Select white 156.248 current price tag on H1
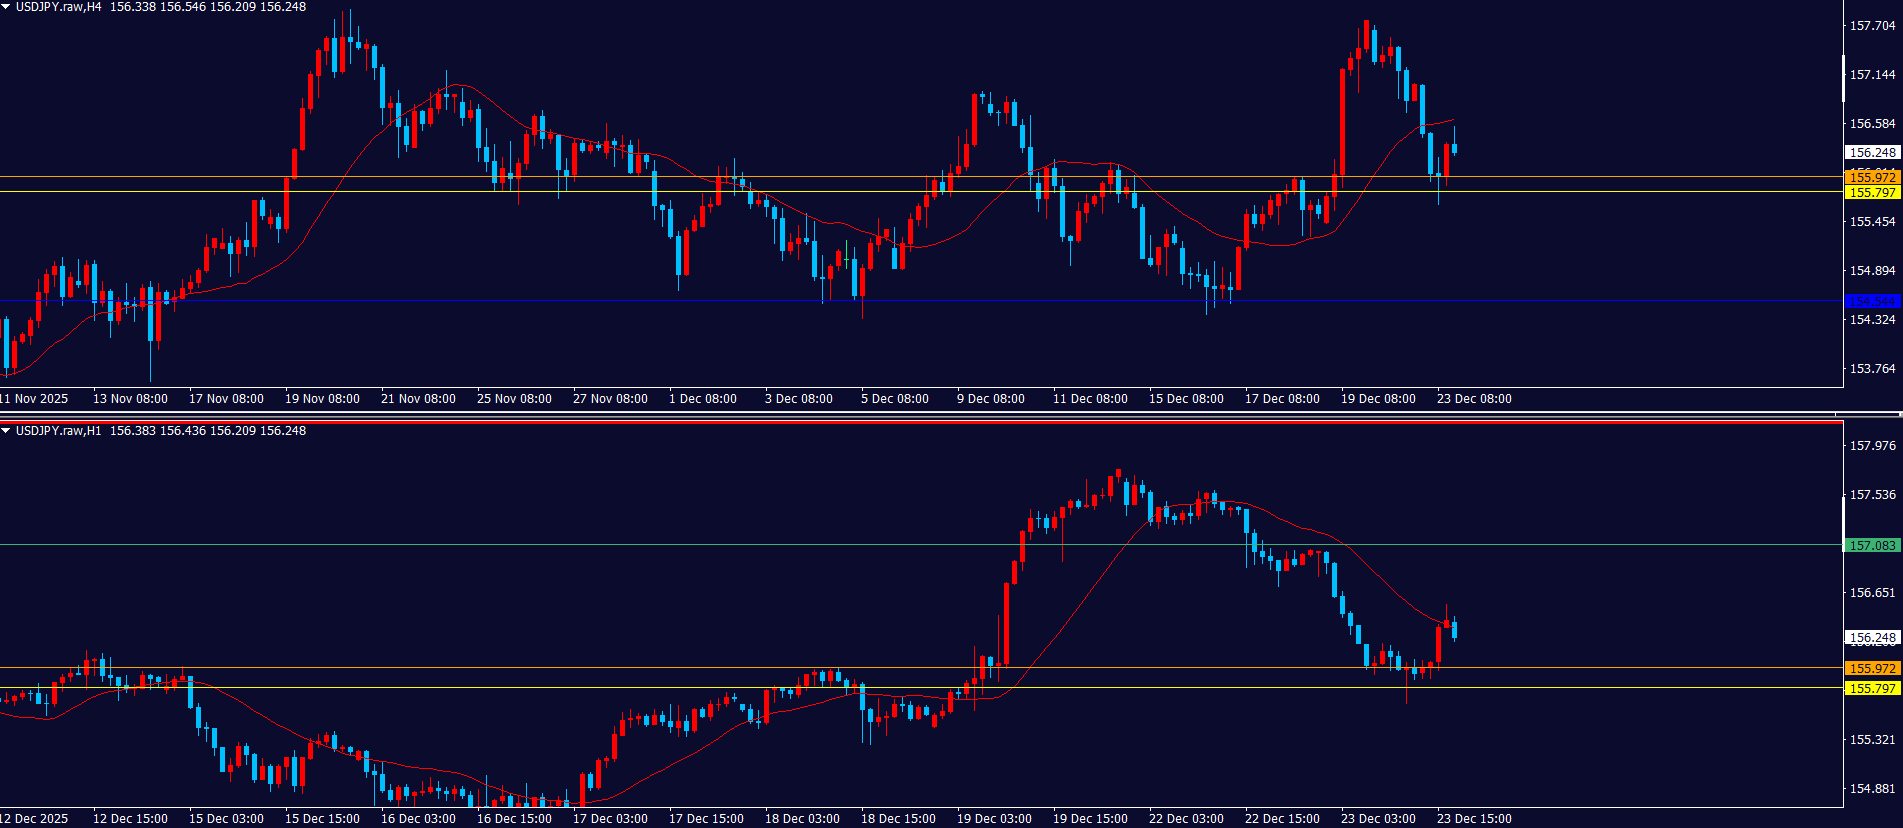 coord(1872,638)
